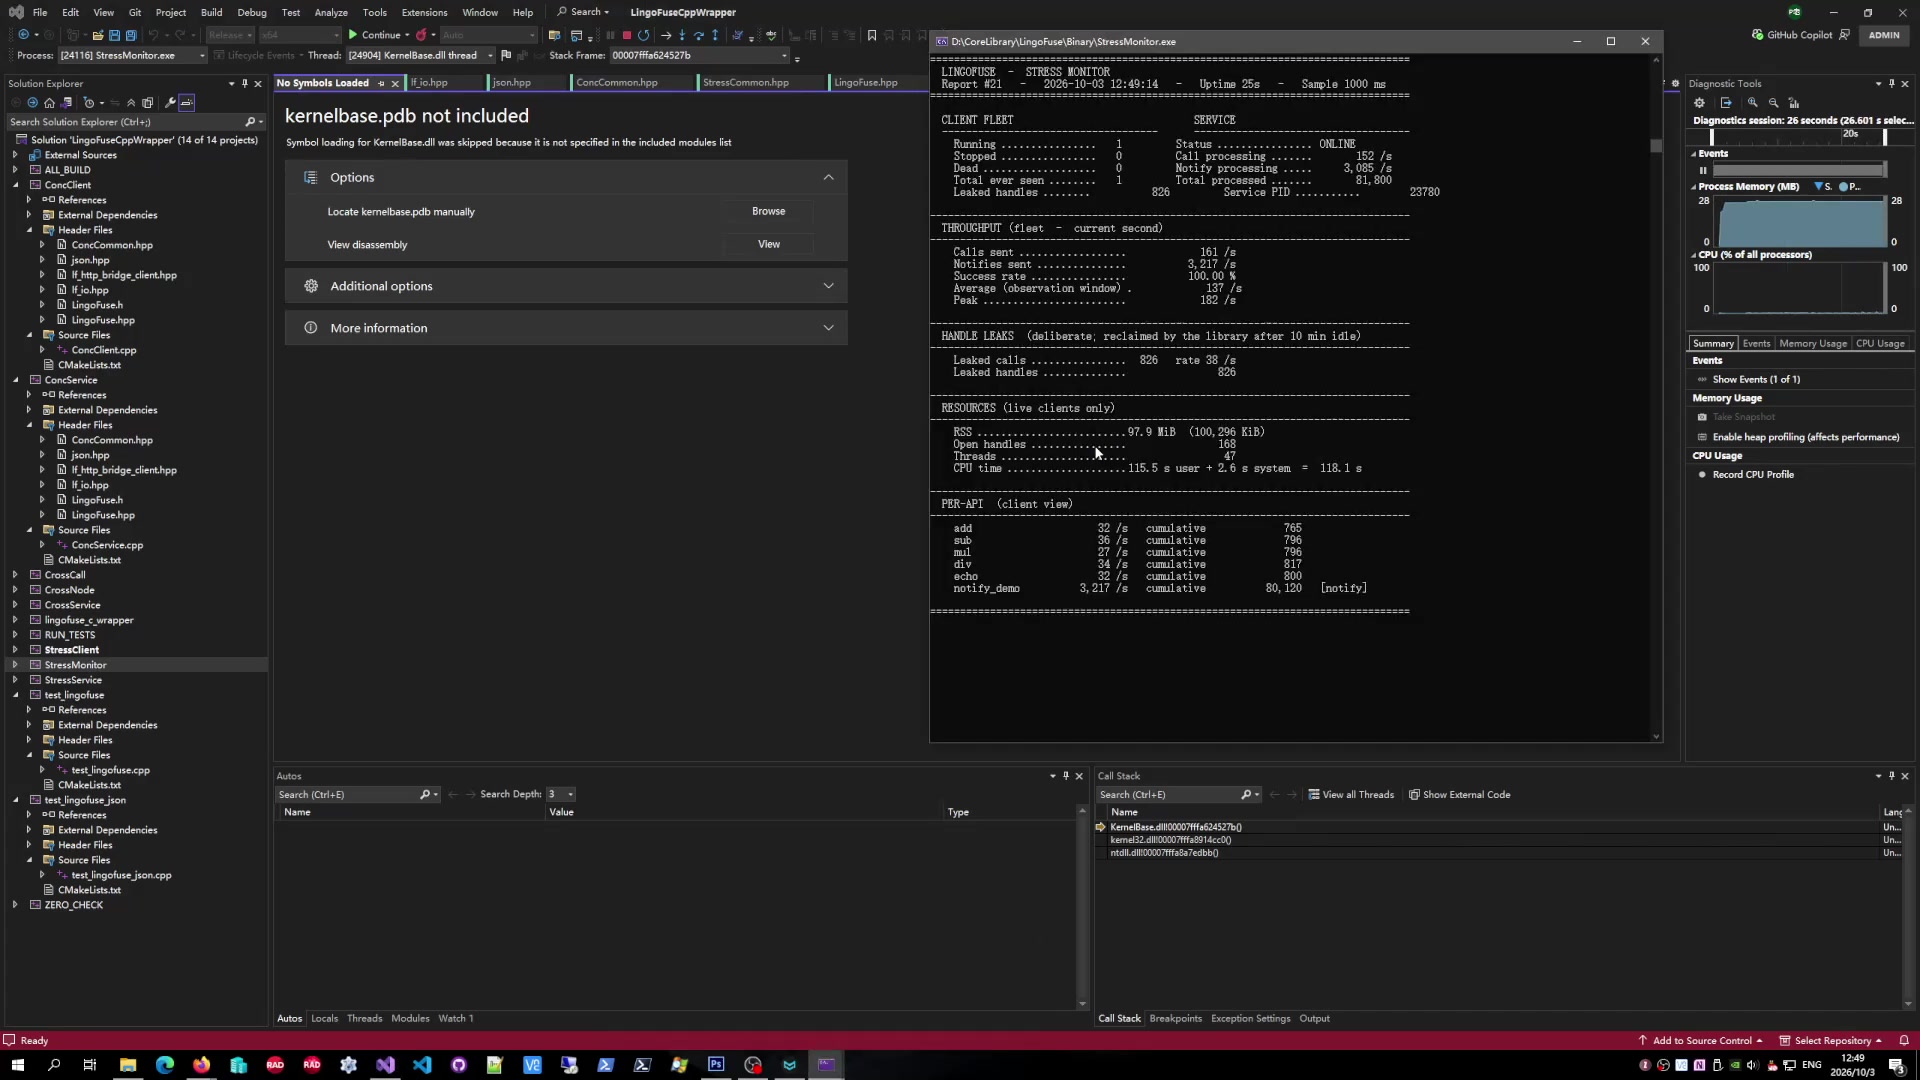Viewport: 1920px width, 1080px height.
Task: Switch to the json.hpp tab
Action: click(x=512, y=83)
